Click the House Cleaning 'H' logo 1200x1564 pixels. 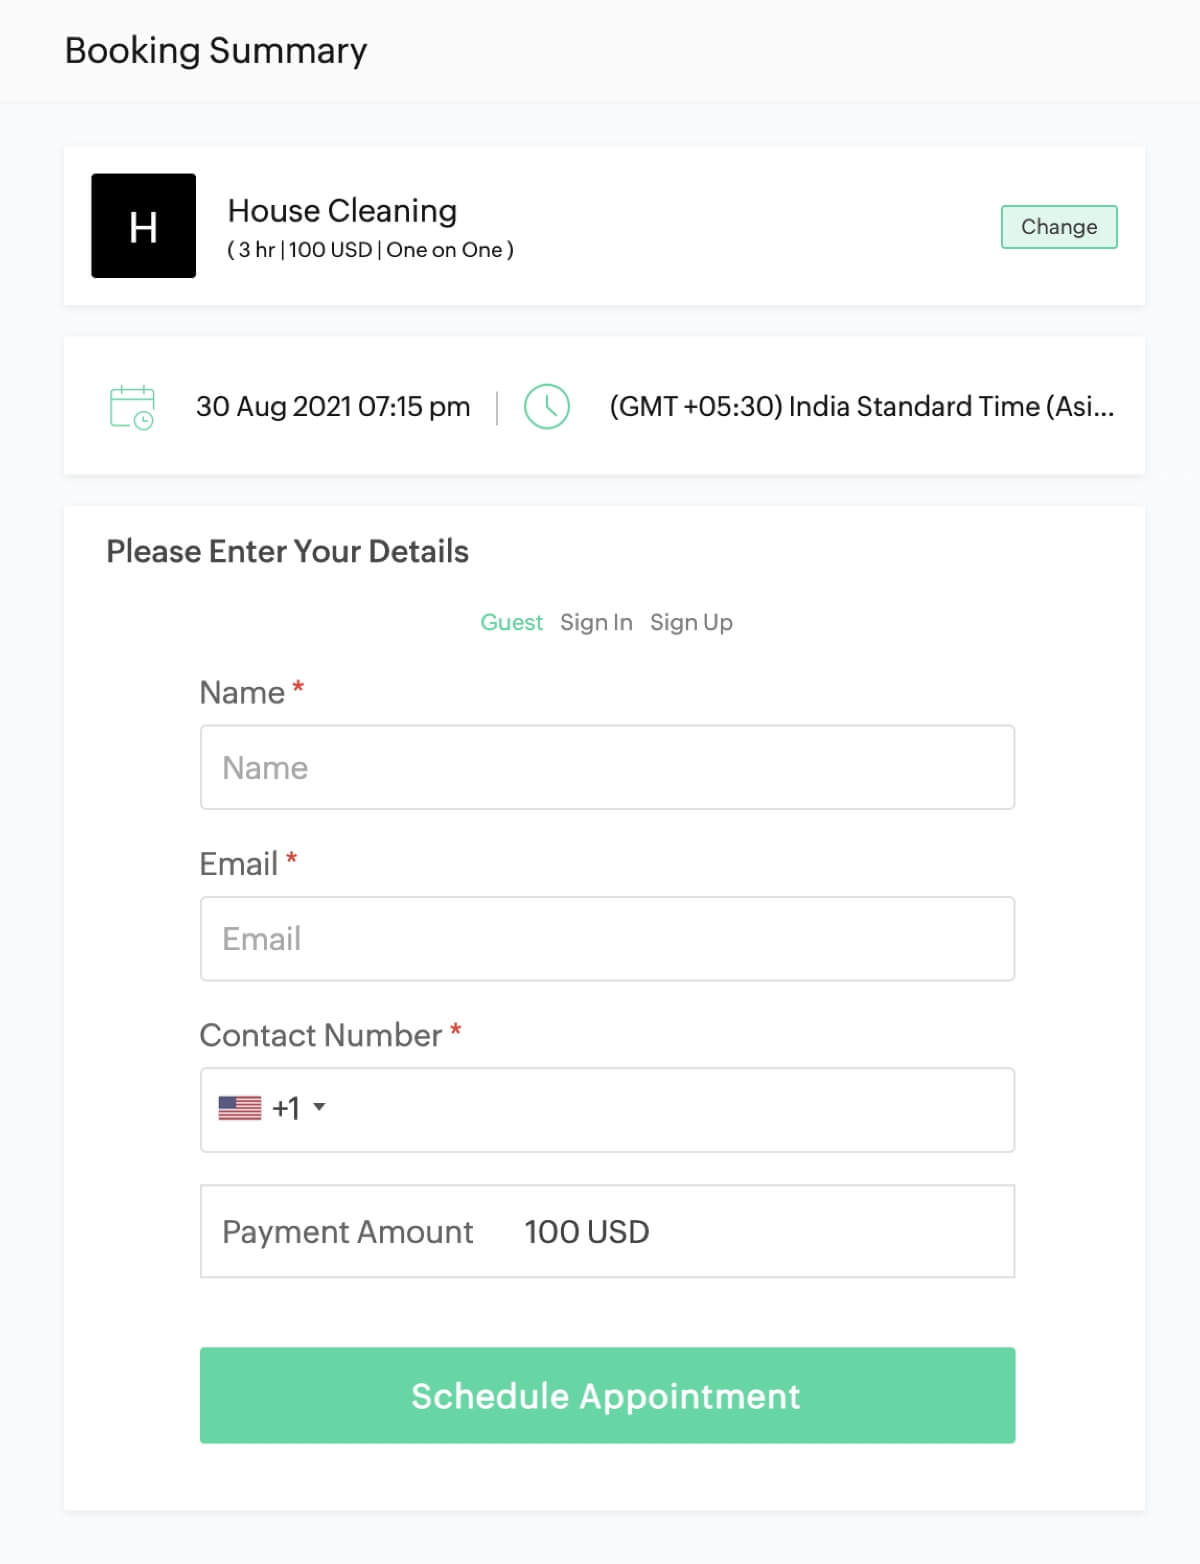coord(144,226)
